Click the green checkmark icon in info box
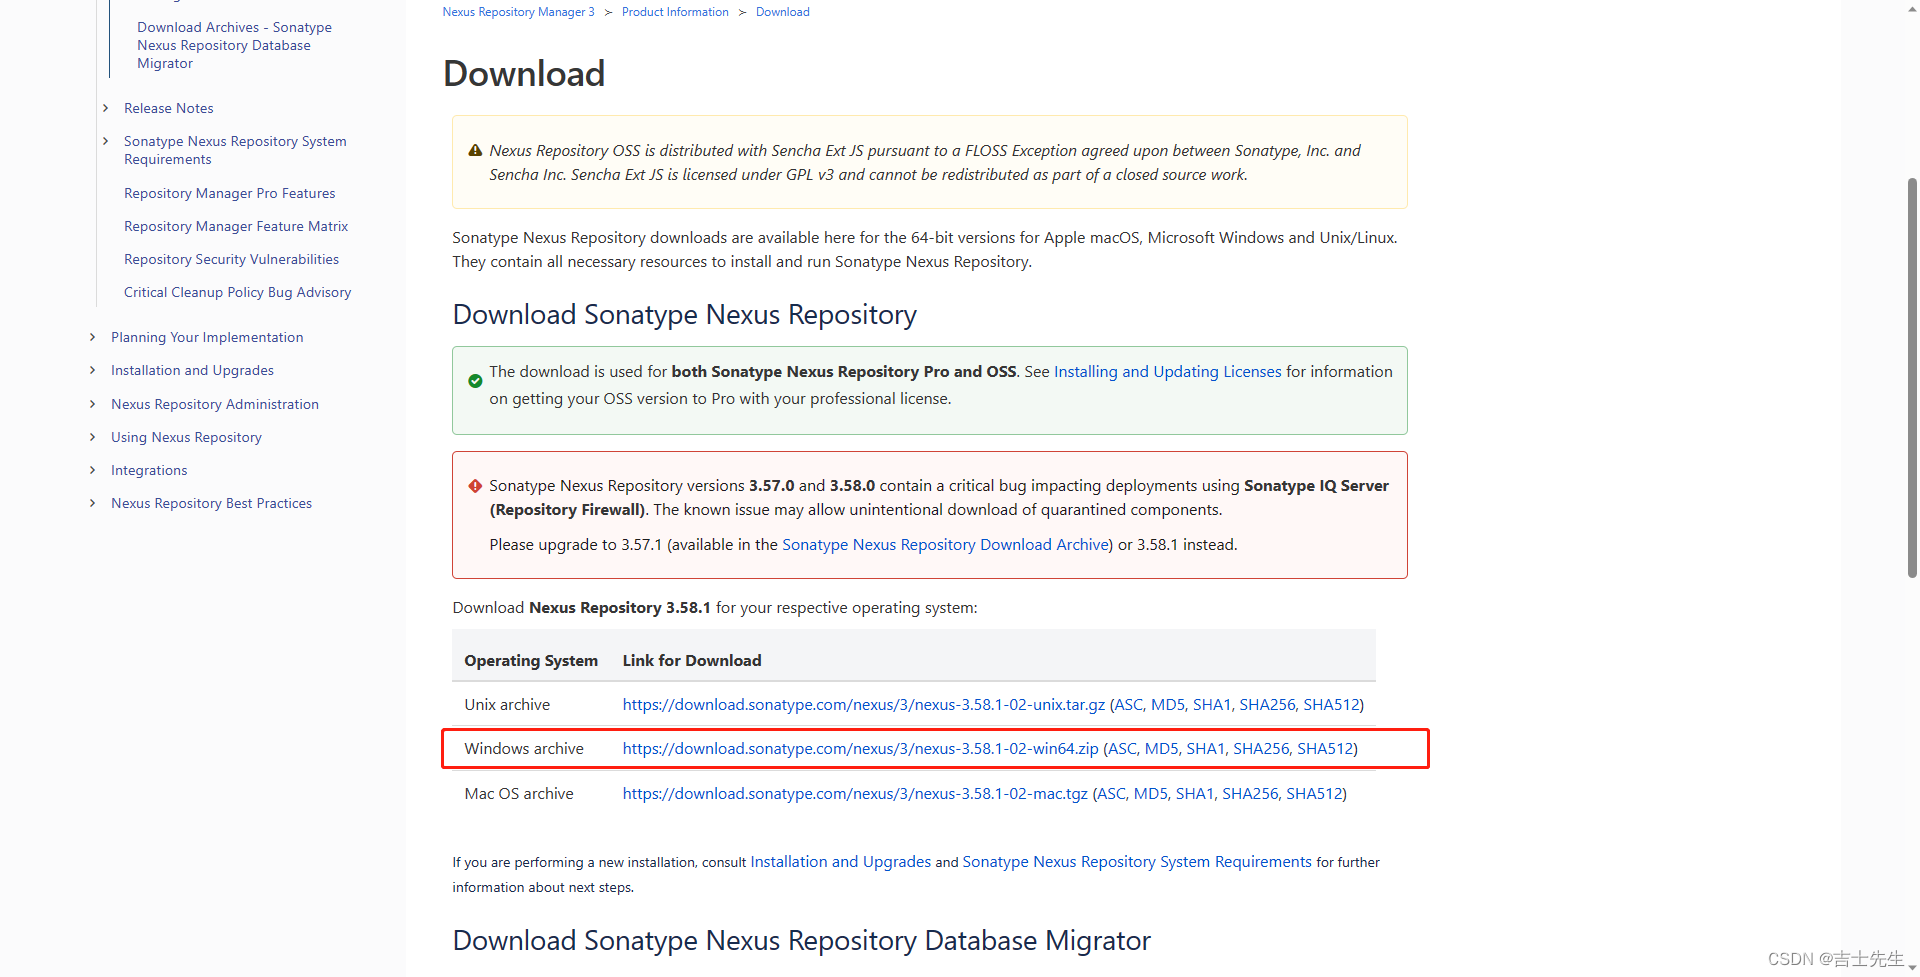 point(475,381)
